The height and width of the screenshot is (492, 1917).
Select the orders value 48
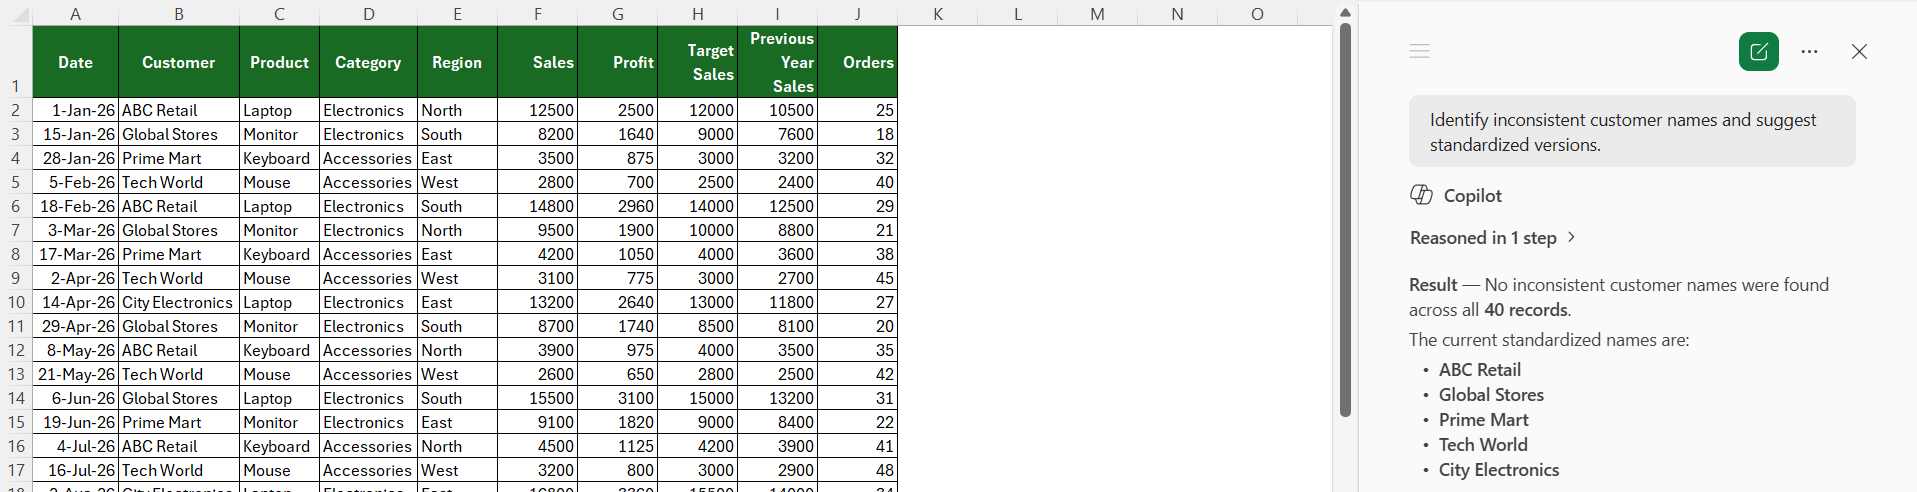(858, 470)
